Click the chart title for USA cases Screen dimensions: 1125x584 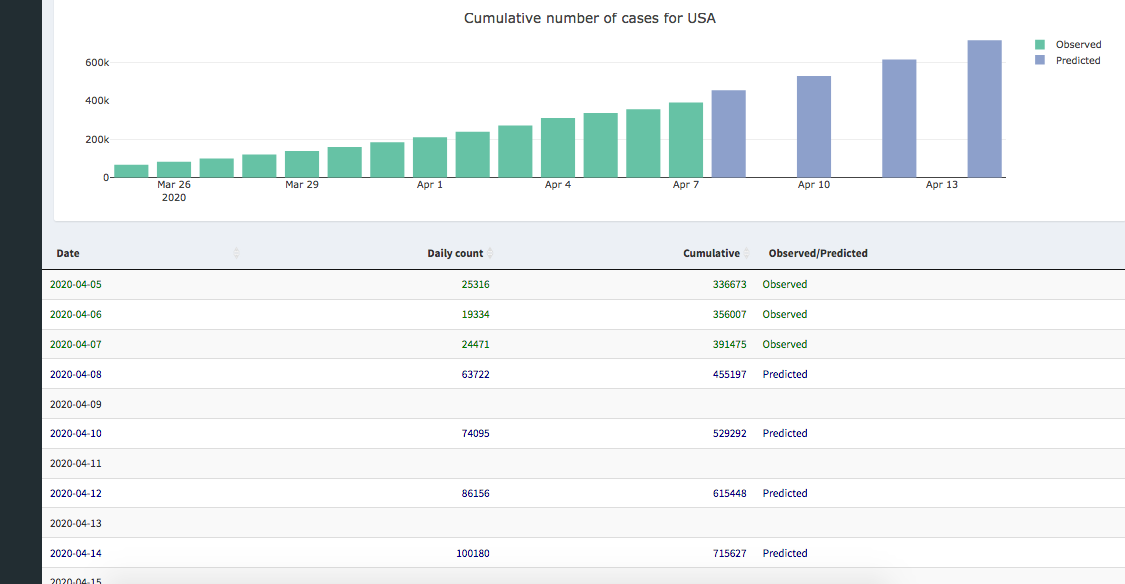(x=589, y=18)
